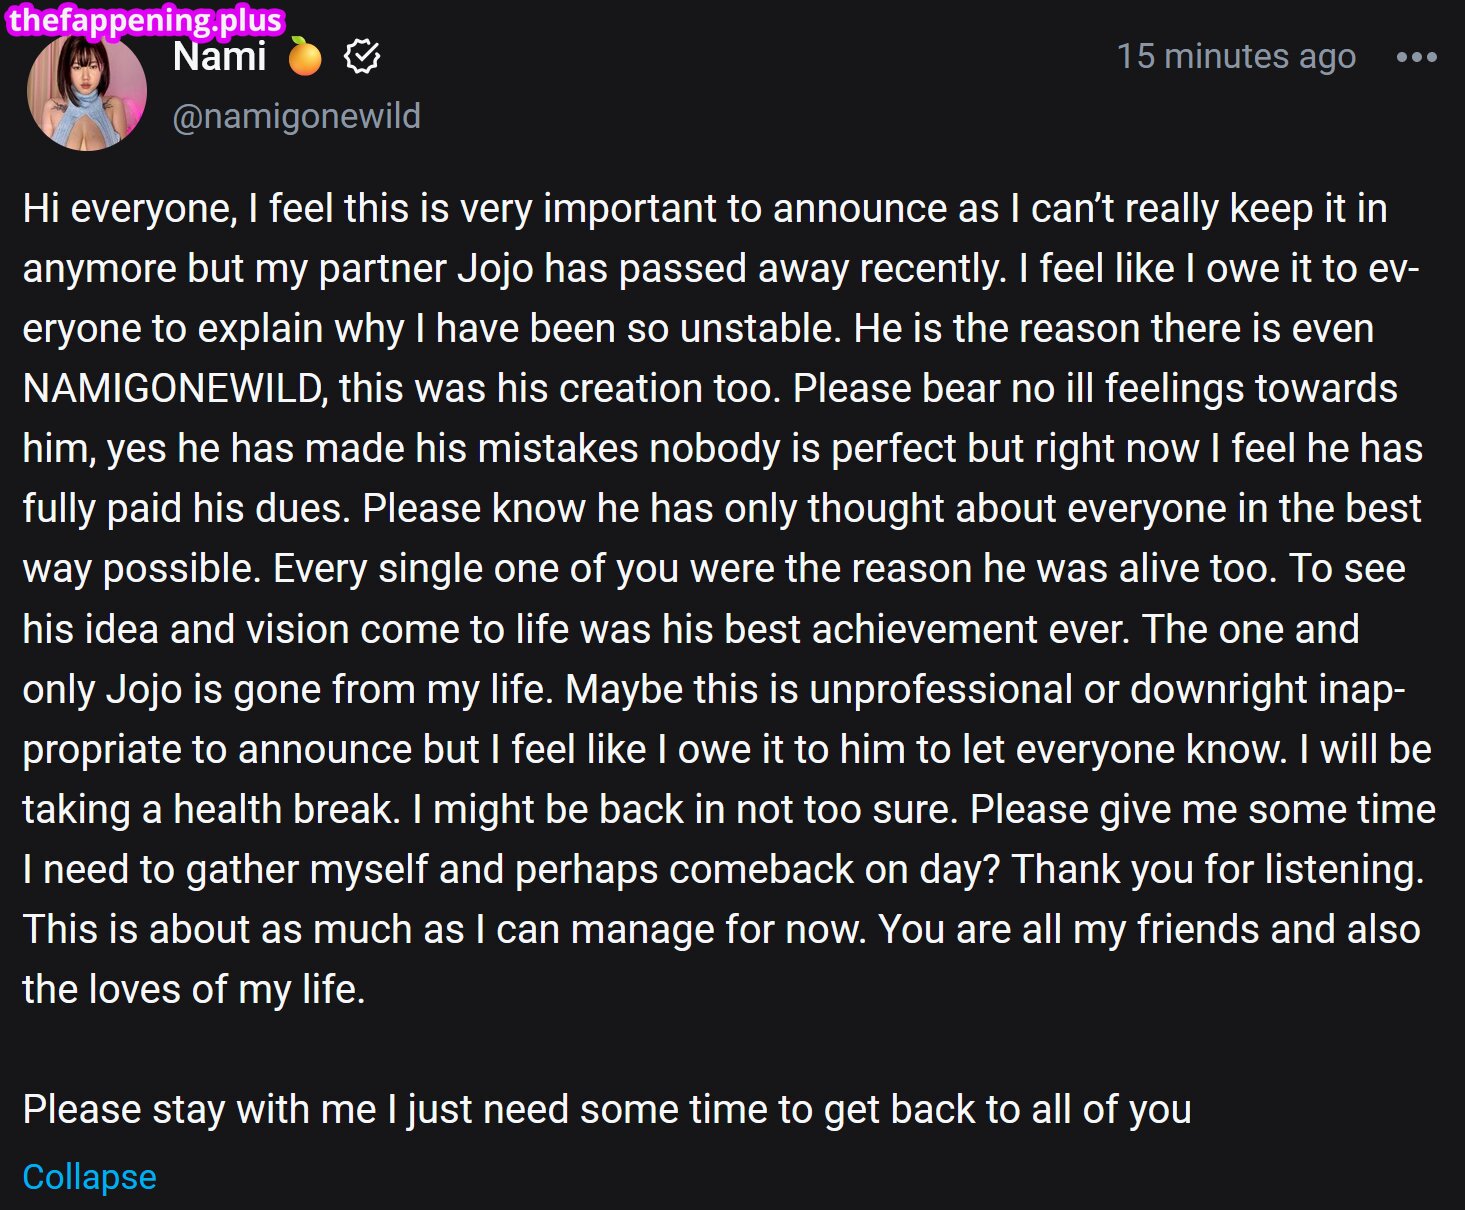Click the orange emoji beside Nami
1465x1210 pixels.
coord(305,58)
